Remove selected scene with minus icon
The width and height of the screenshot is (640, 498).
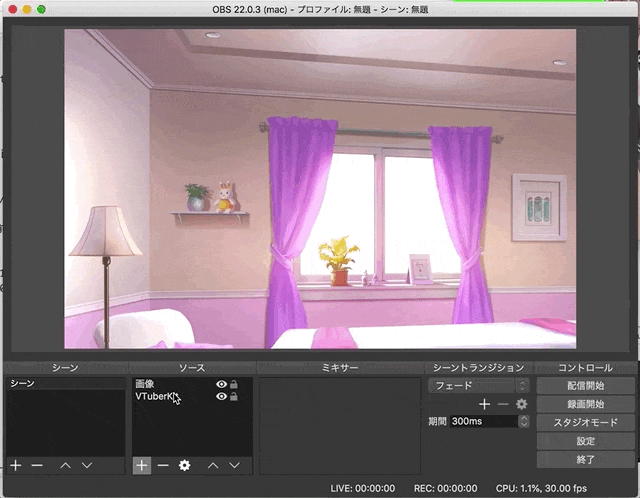tap(37, 465)
